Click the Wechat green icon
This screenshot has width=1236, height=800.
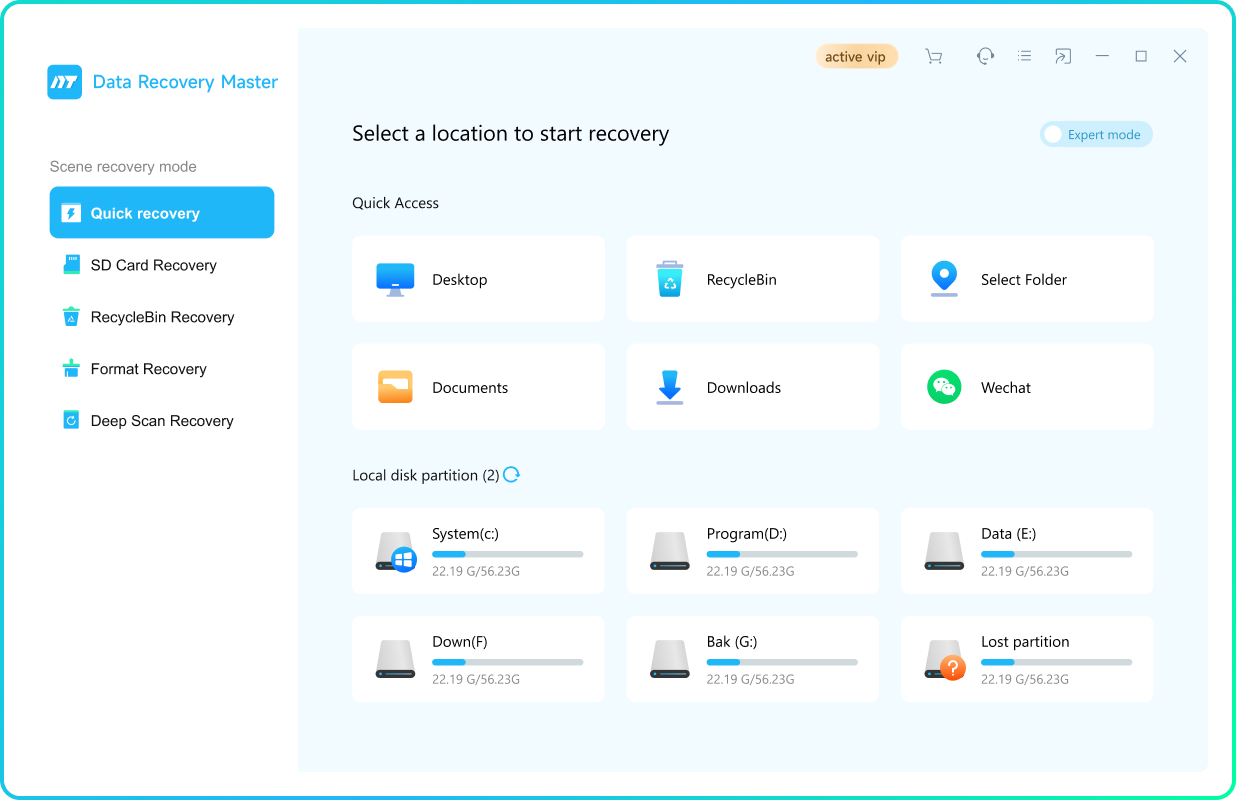[944, 387]
